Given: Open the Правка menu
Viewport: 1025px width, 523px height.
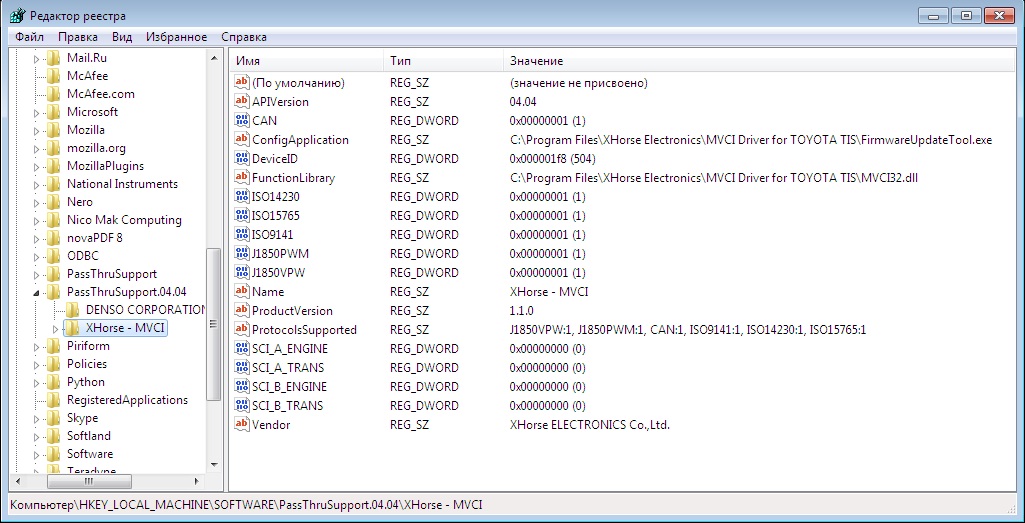Looking at the screenshot, I should (x=78, y=37).
